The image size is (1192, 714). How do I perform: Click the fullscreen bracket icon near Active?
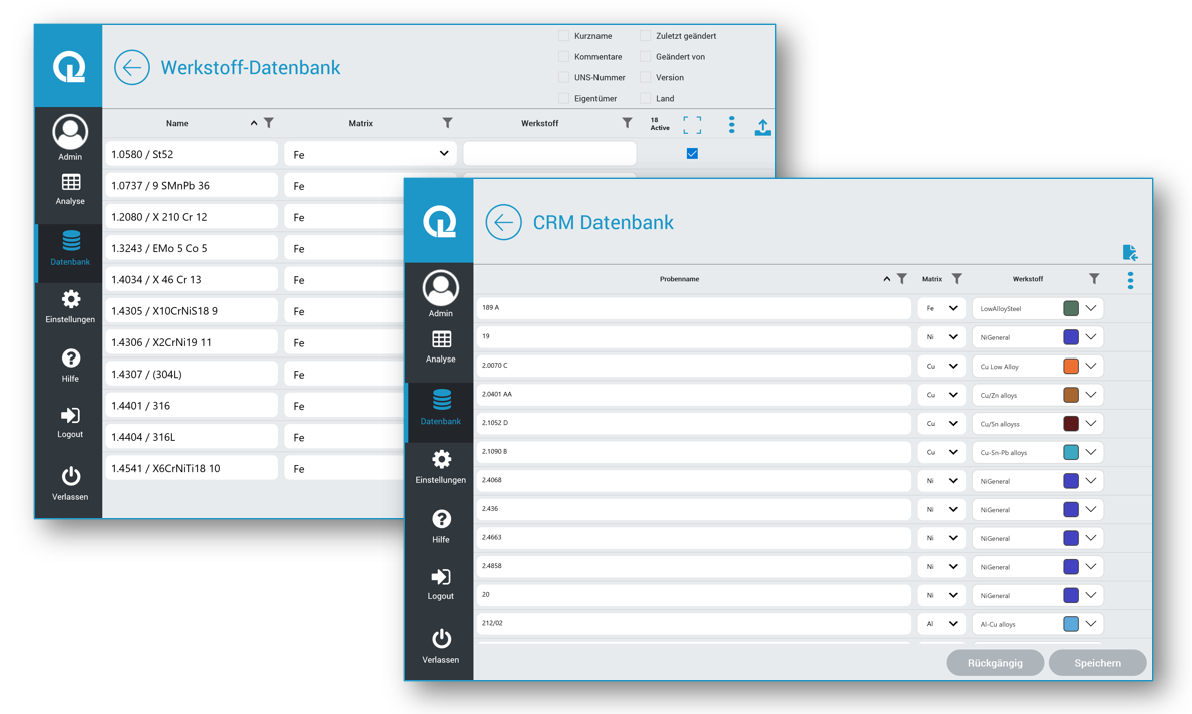(692, 125)
